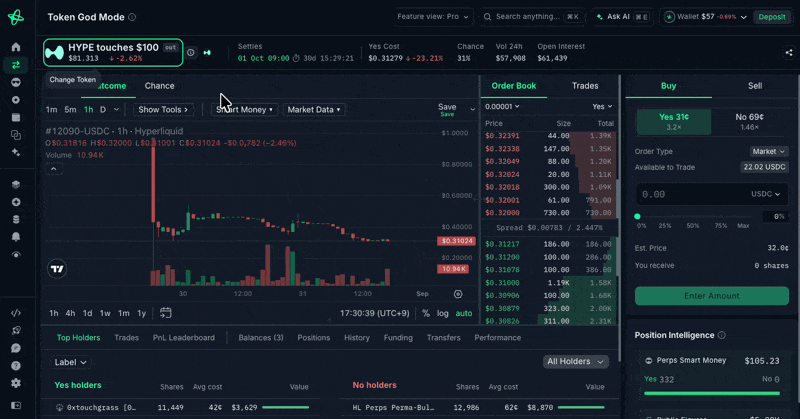The height and width of the screenshot is (419, 800).
Task: Collapse the chart legend arrow under Volume
Action: point(54,169)
